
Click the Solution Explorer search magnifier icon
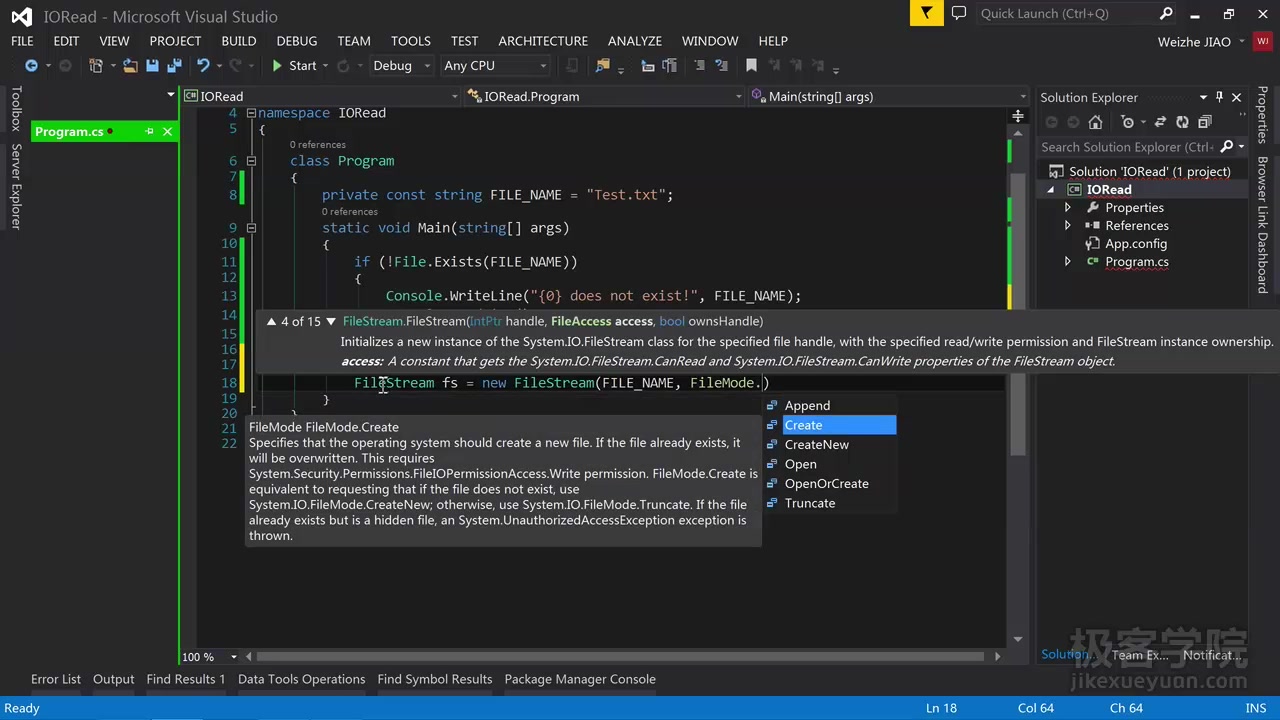(1228, 147)
